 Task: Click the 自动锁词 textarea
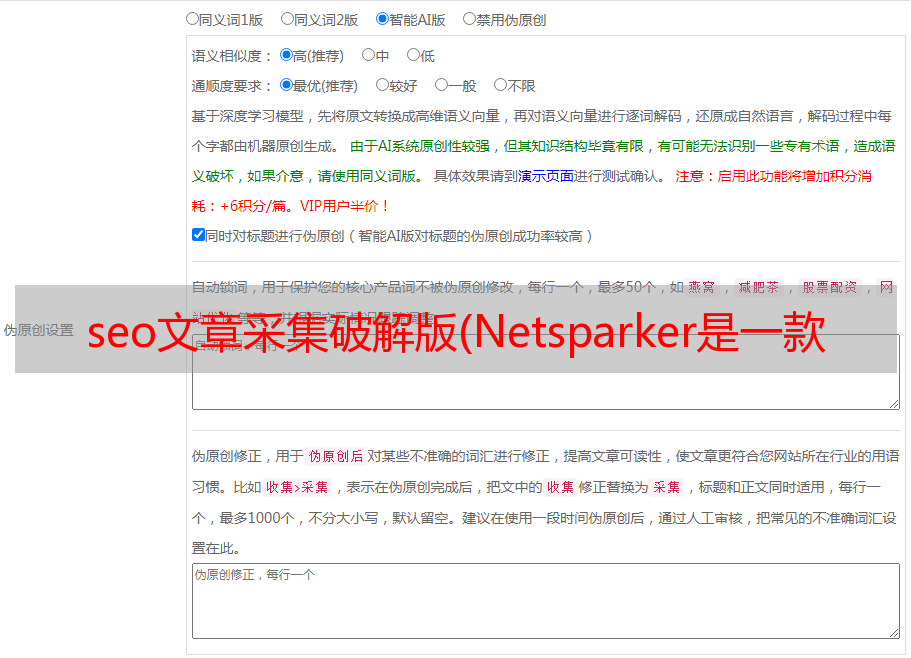546,372
